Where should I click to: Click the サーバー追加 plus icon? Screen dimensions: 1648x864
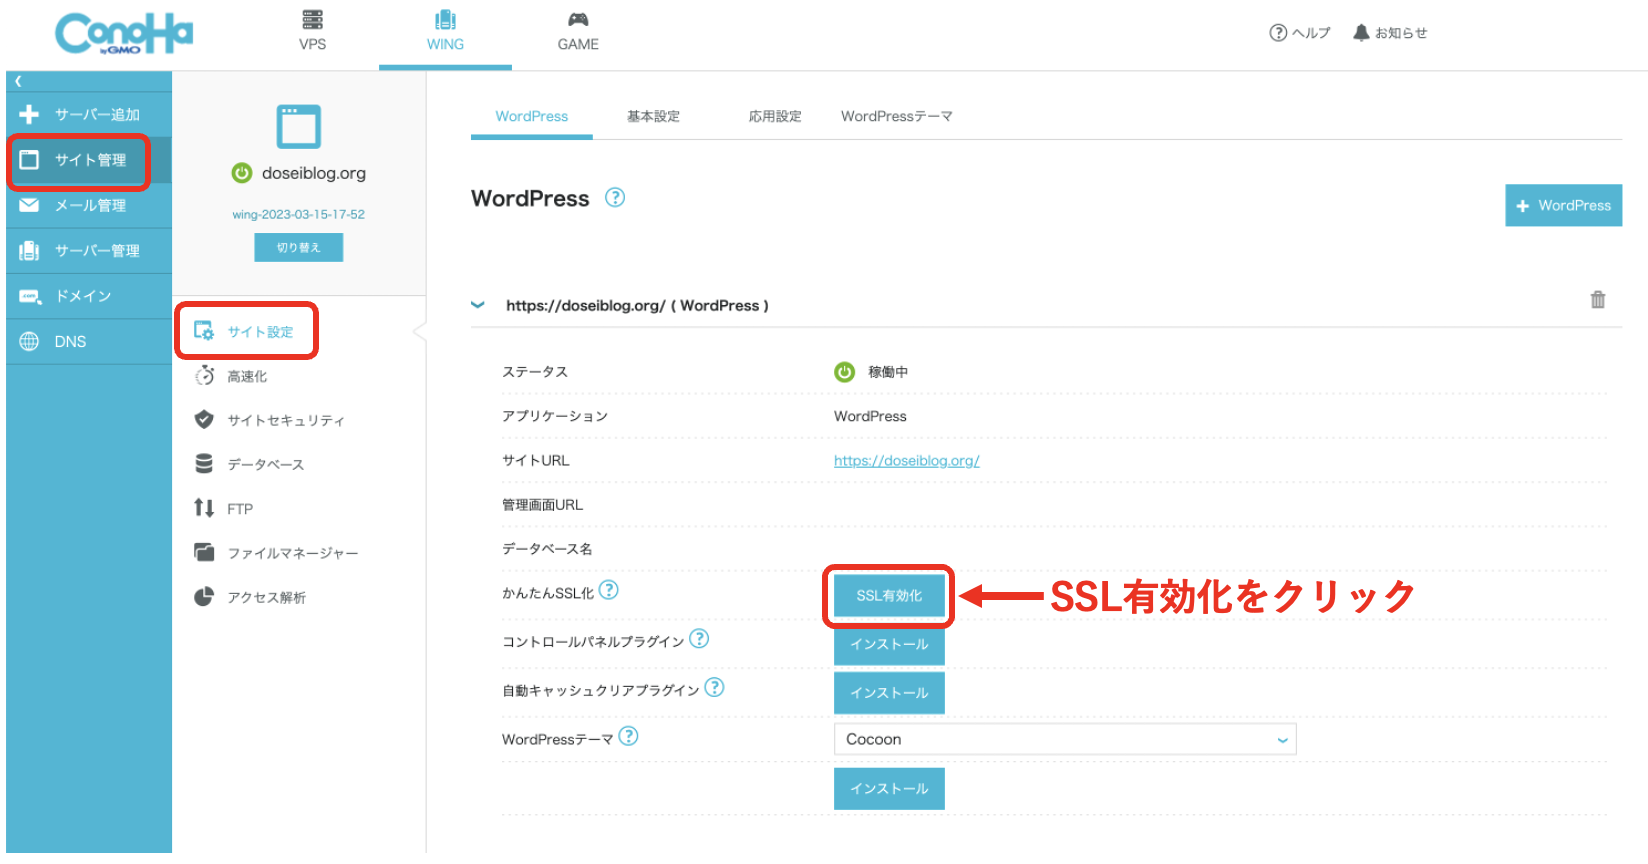point(29,114)
